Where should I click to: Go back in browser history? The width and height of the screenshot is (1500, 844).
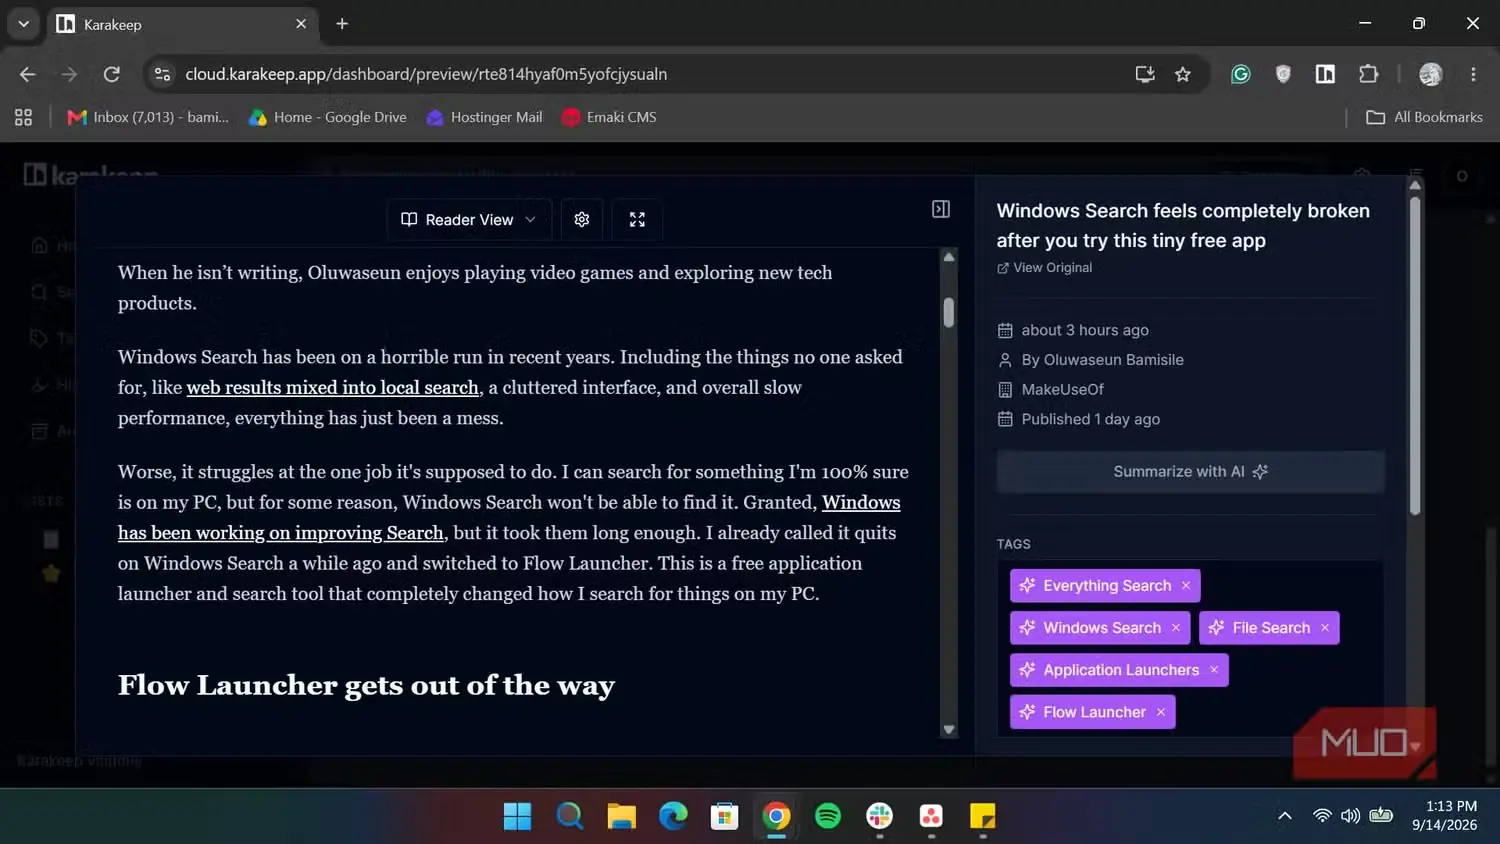pyautogui.click(x=27, y=74)
